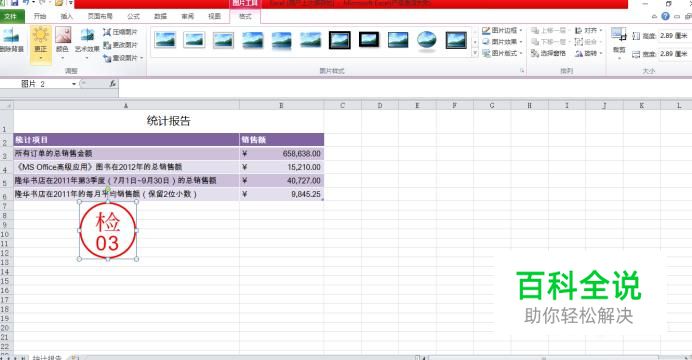Switch to the Formulas (公式) tab

tap(133, 16)
